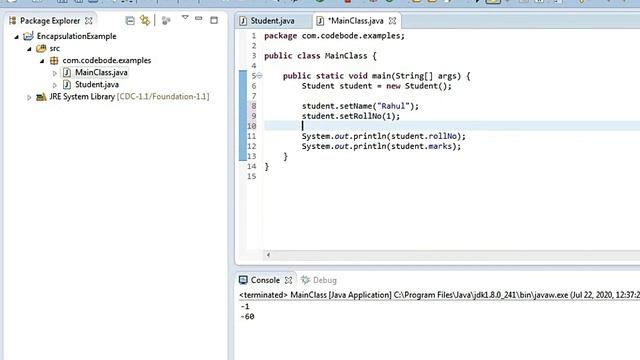Click the EncapsulationExample project icon
Image resolution: width=640 pixels, height=360 pixels.
pos(28,36)
